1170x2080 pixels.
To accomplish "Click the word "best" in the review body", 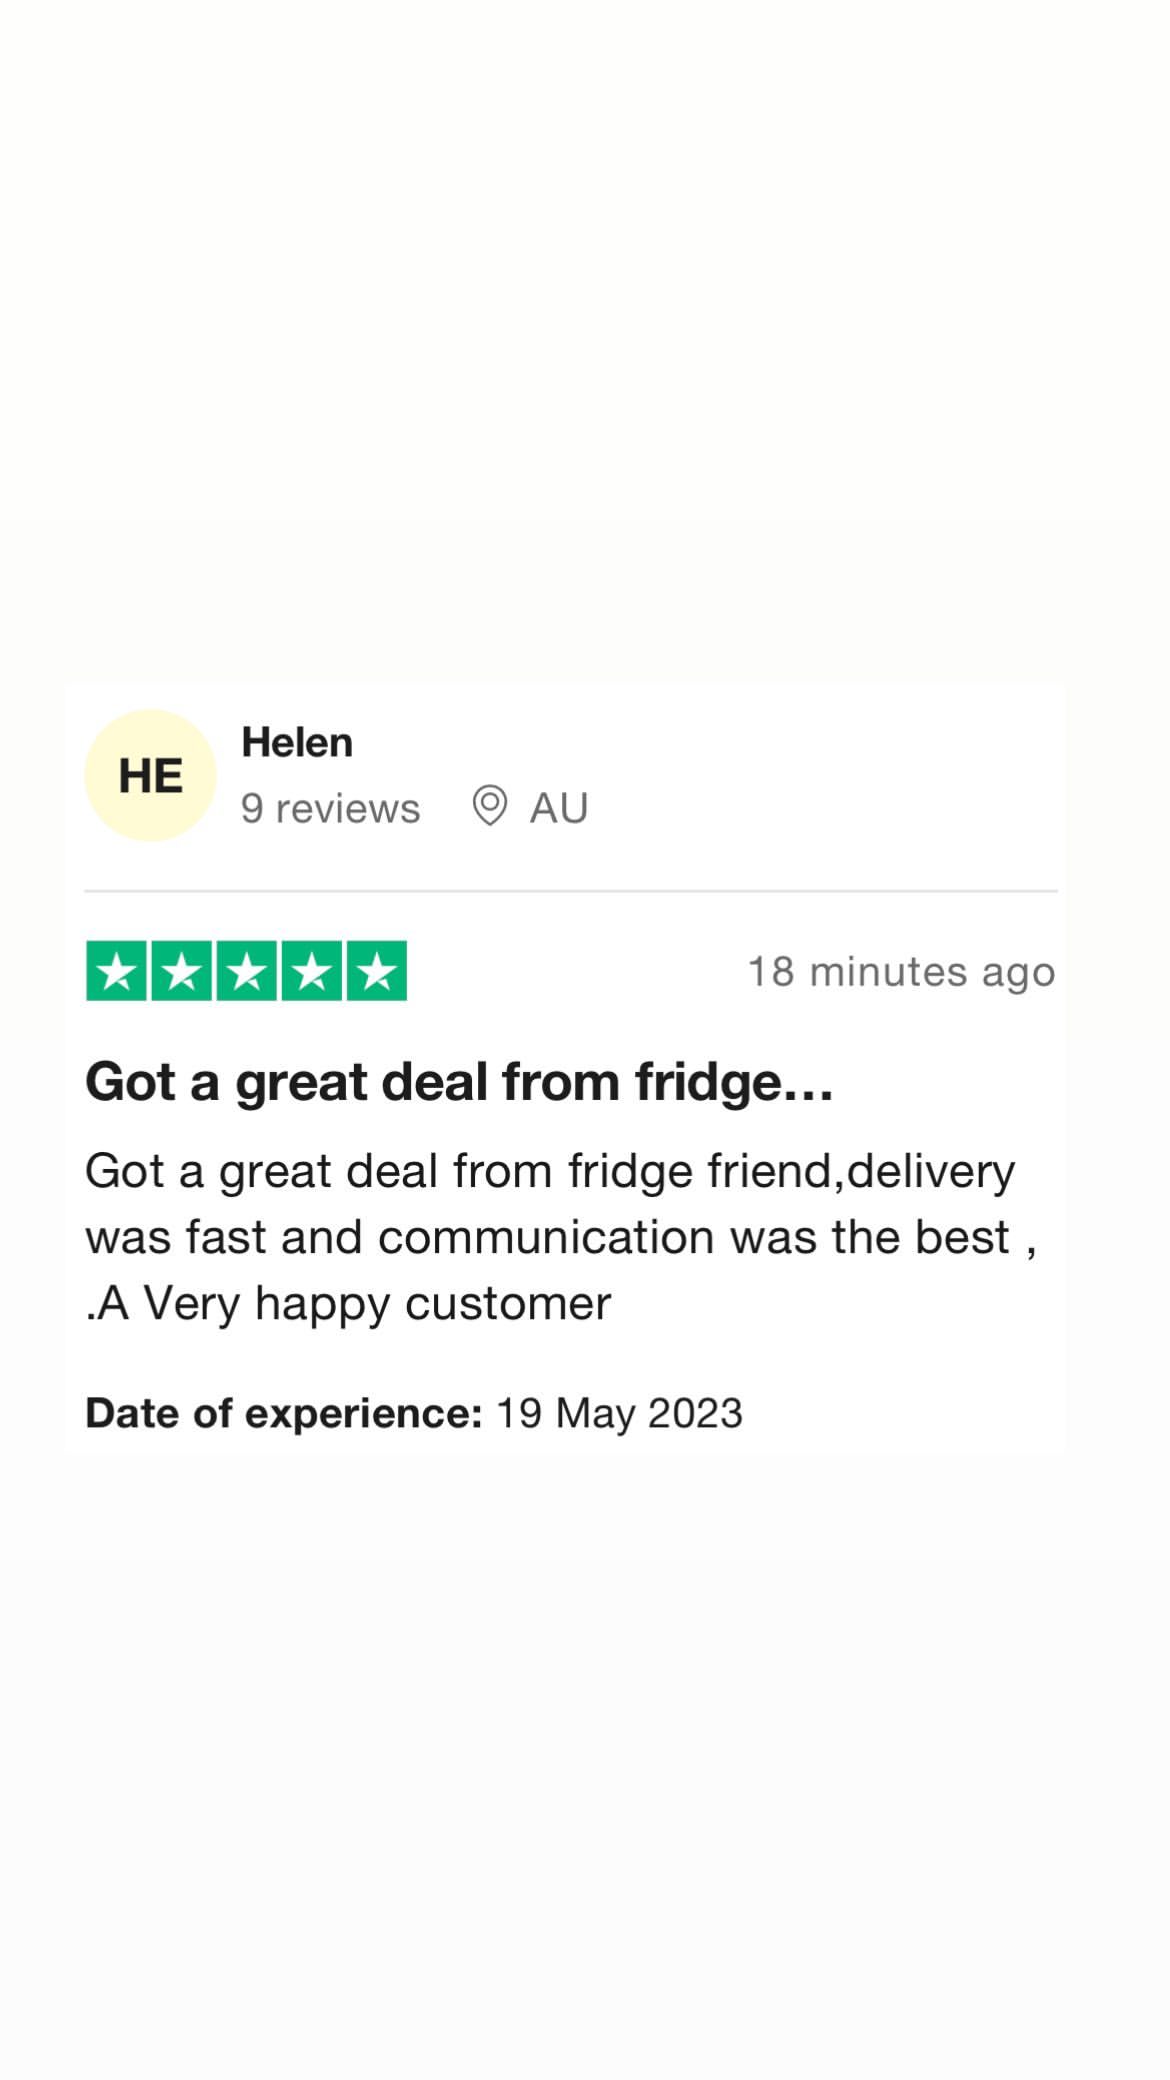I will point(962,1238).
